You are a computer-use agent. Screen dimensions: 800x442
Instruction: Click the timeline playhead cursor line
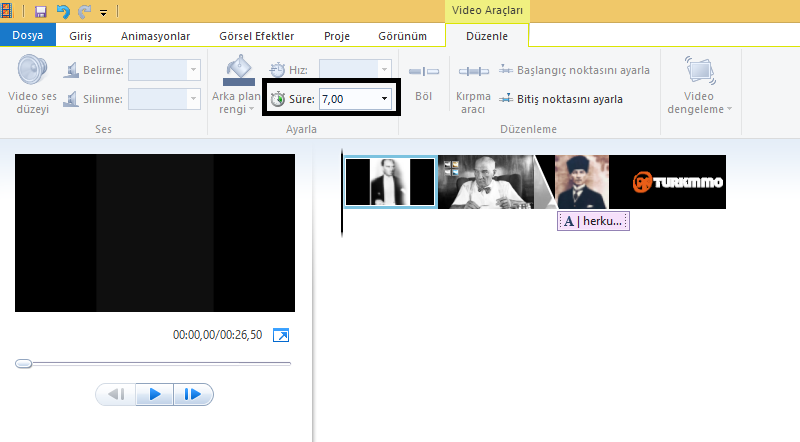[342, 193]
